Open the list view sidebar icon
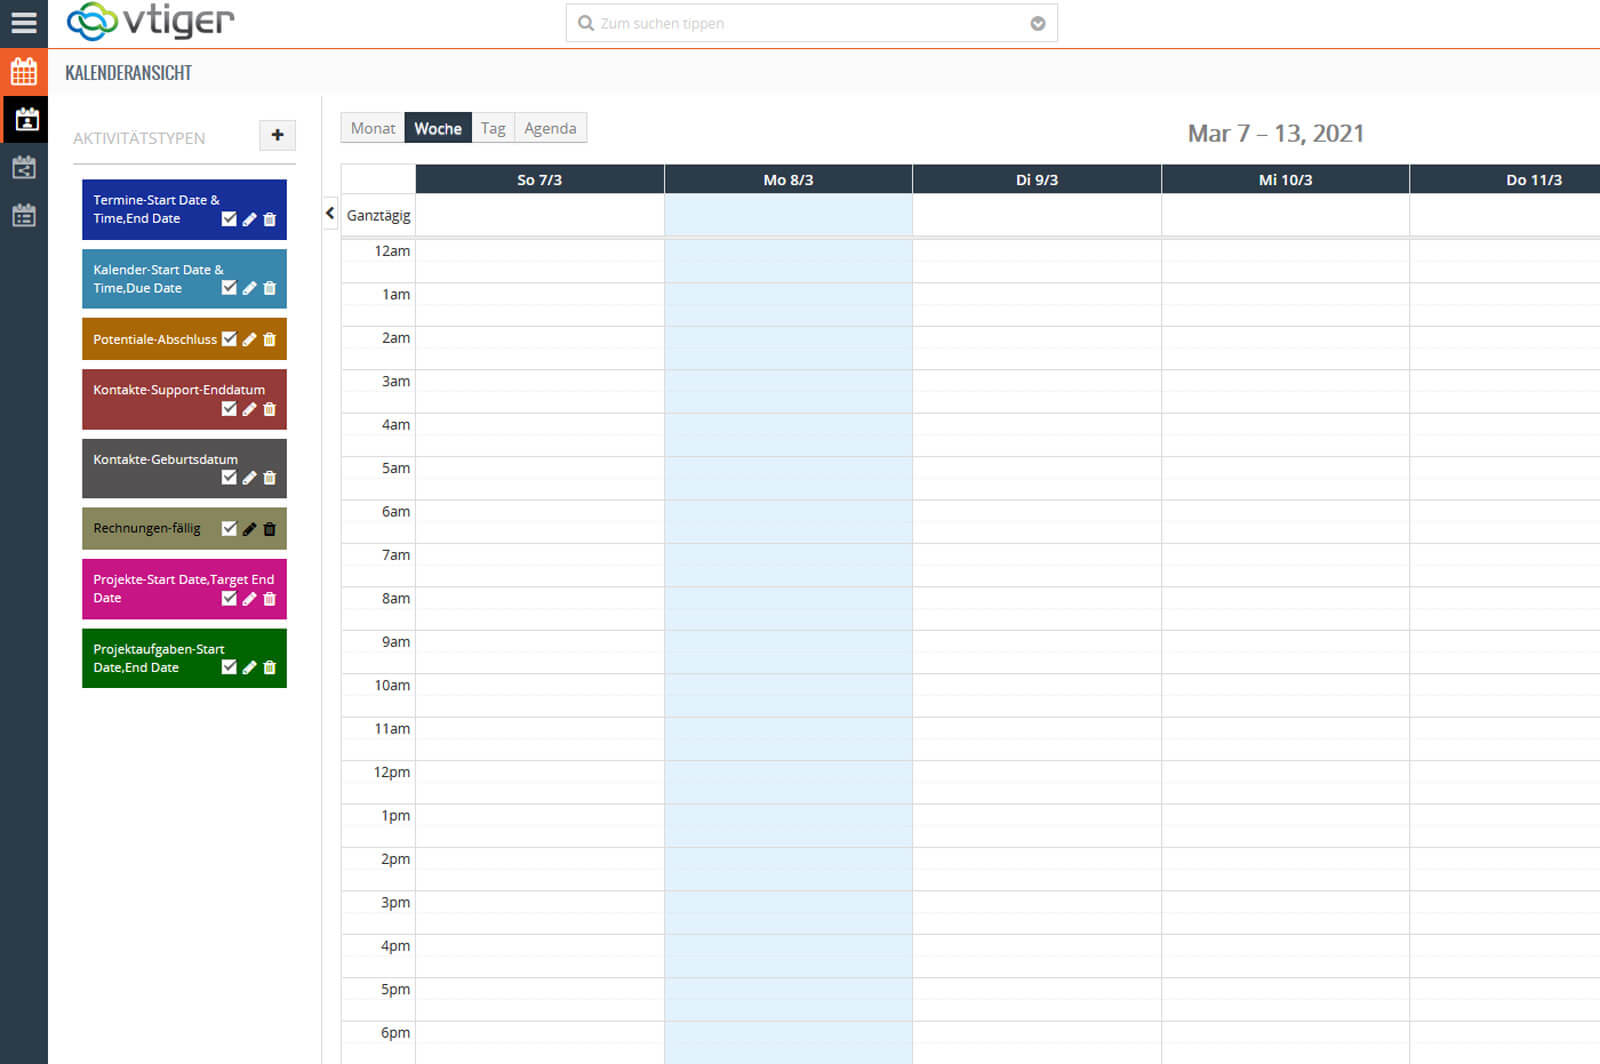Image resolution: width=1600 pixels, height=1064 pixels. pos(24,215)
